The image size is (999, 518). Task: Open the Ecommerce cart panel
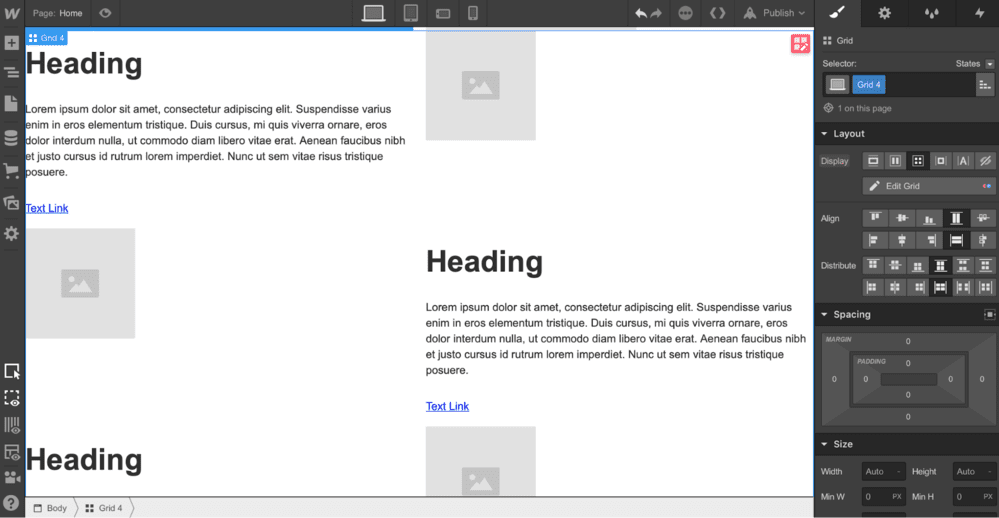(11, 171)
